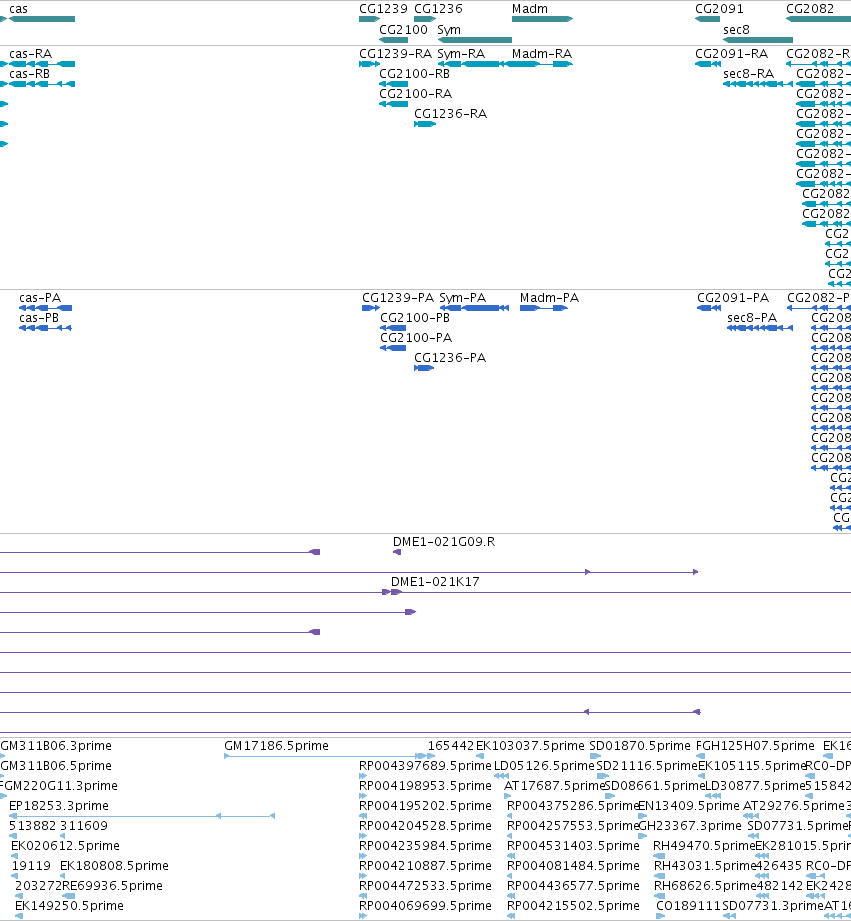Select the Madm gene bar
The height and width of the screenshot is (921, 851).
point(542,19)
